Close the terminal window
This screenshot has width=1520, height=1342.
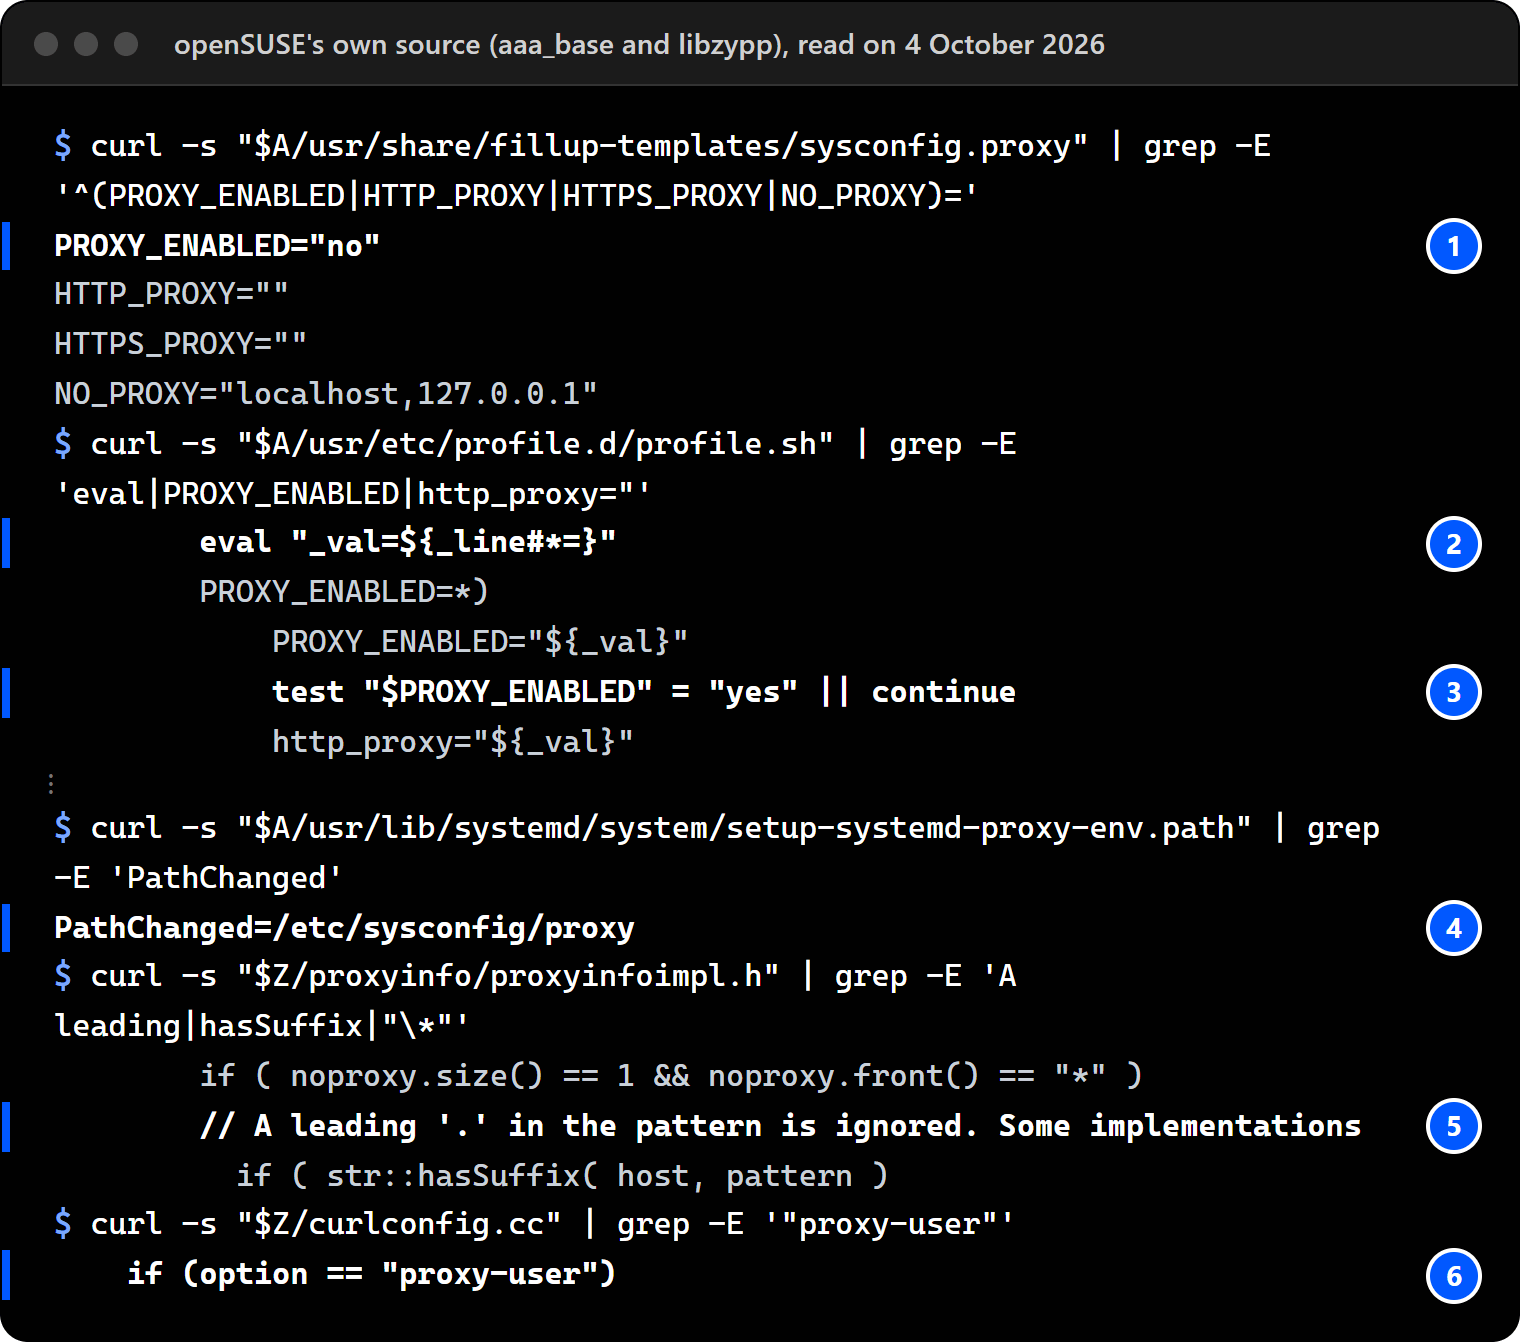(x=46, y=44)
